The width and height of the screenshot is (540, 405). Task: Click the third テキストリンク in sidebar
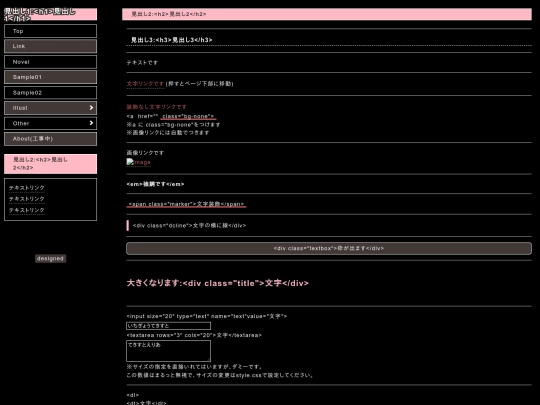27,210
